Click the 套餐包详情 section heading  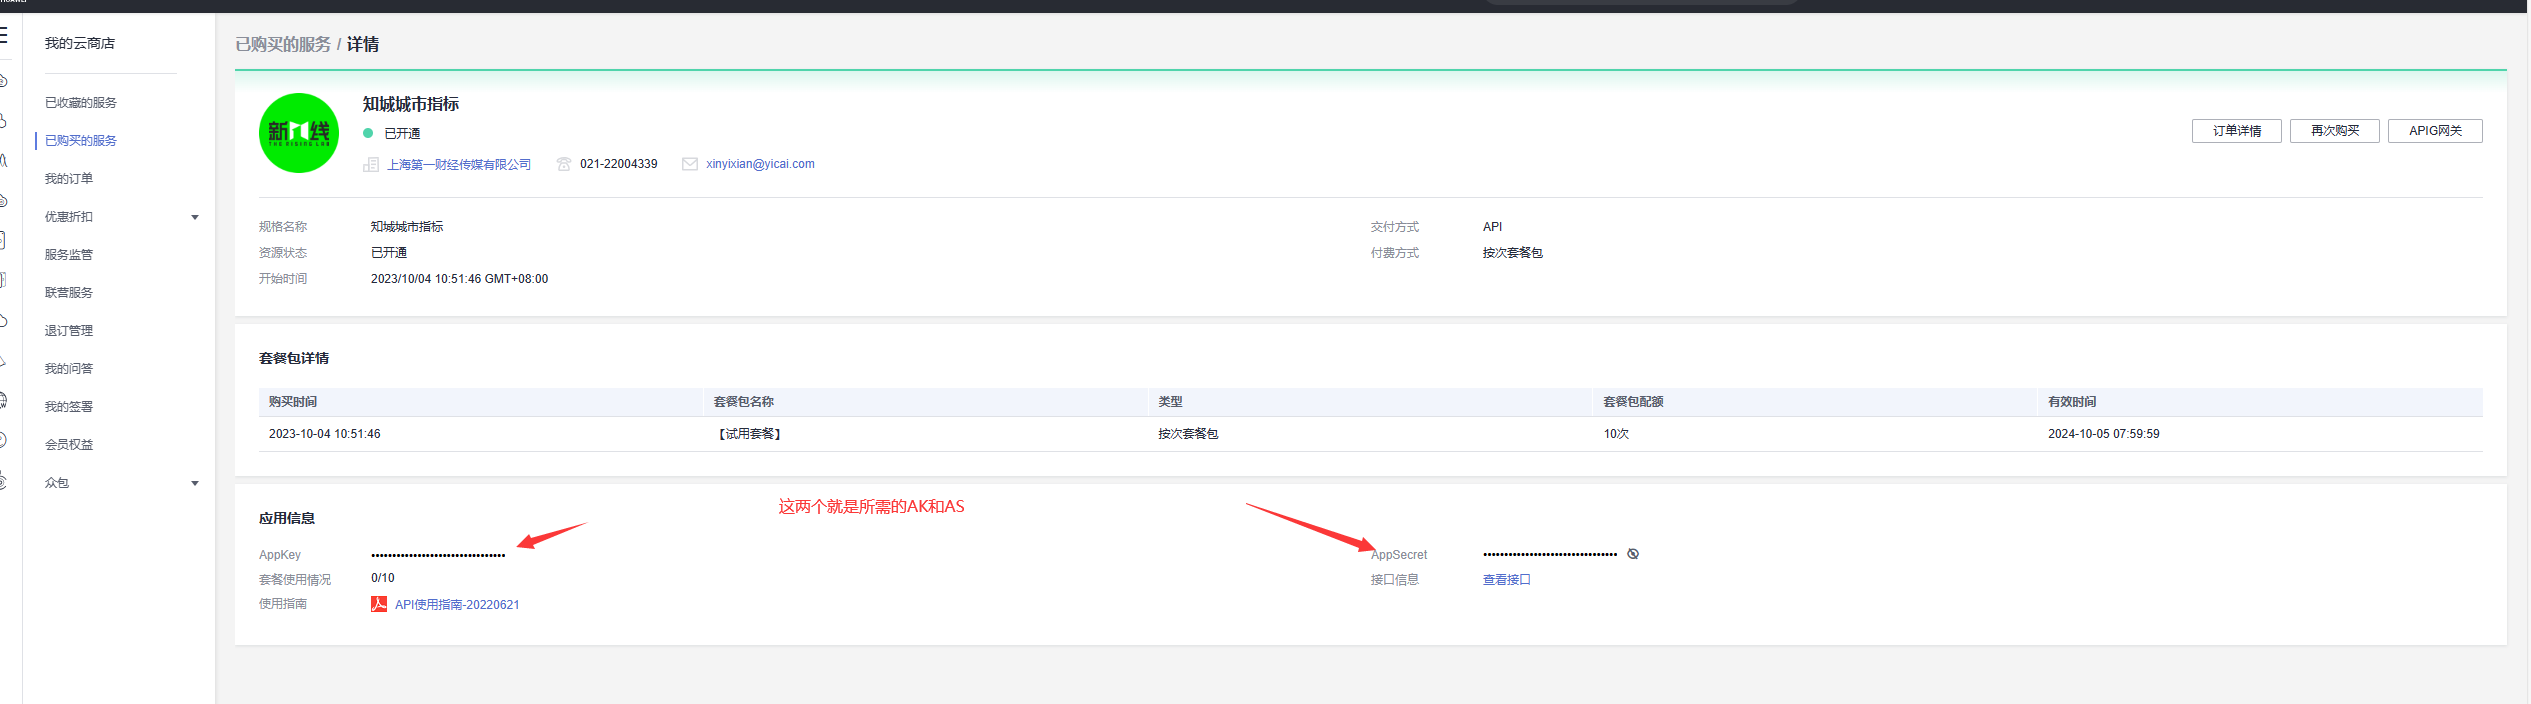tap(294, 358)
